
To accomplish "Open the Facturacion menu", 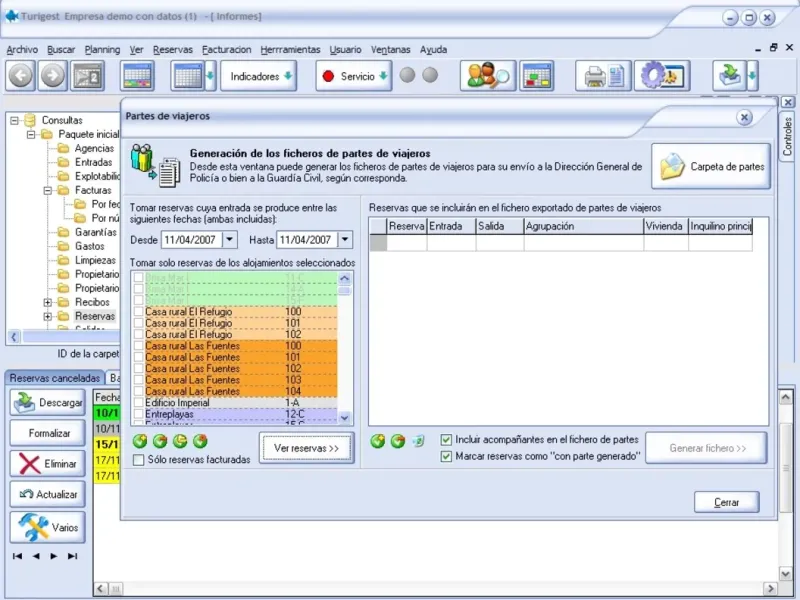I will (x=227, y=49).
